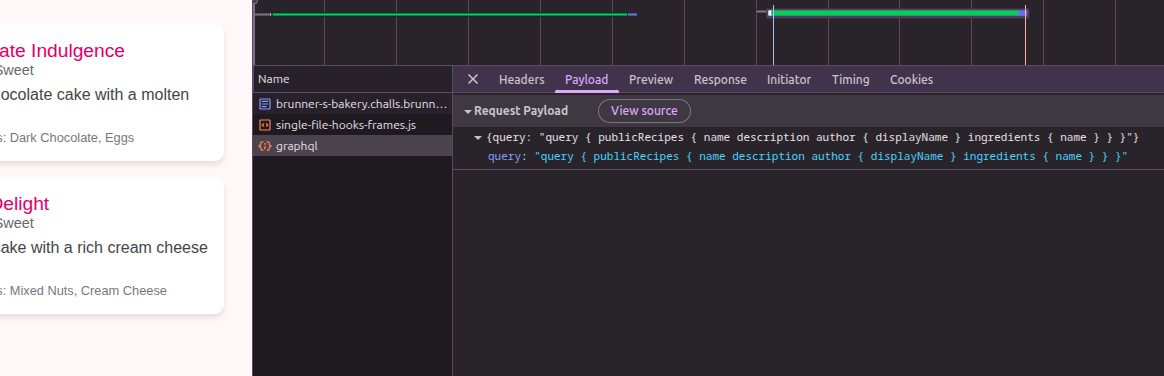This screenshot has height=376, width=1164.
Task: Show the Initiator tab
Action: [788, 79]
